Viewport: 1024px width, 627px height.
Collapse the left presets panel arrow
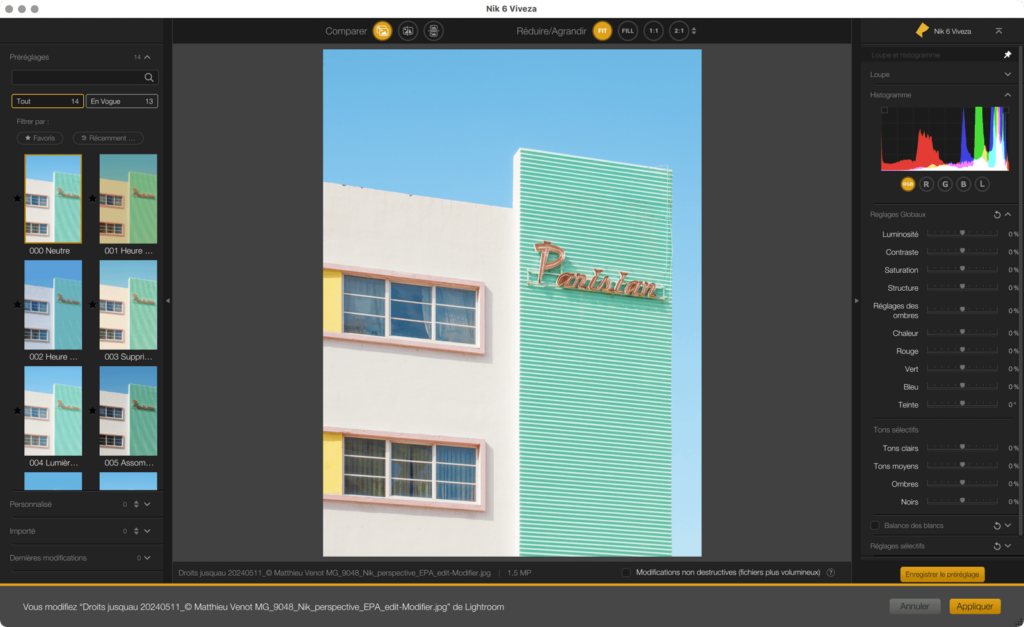coord(168,300)
